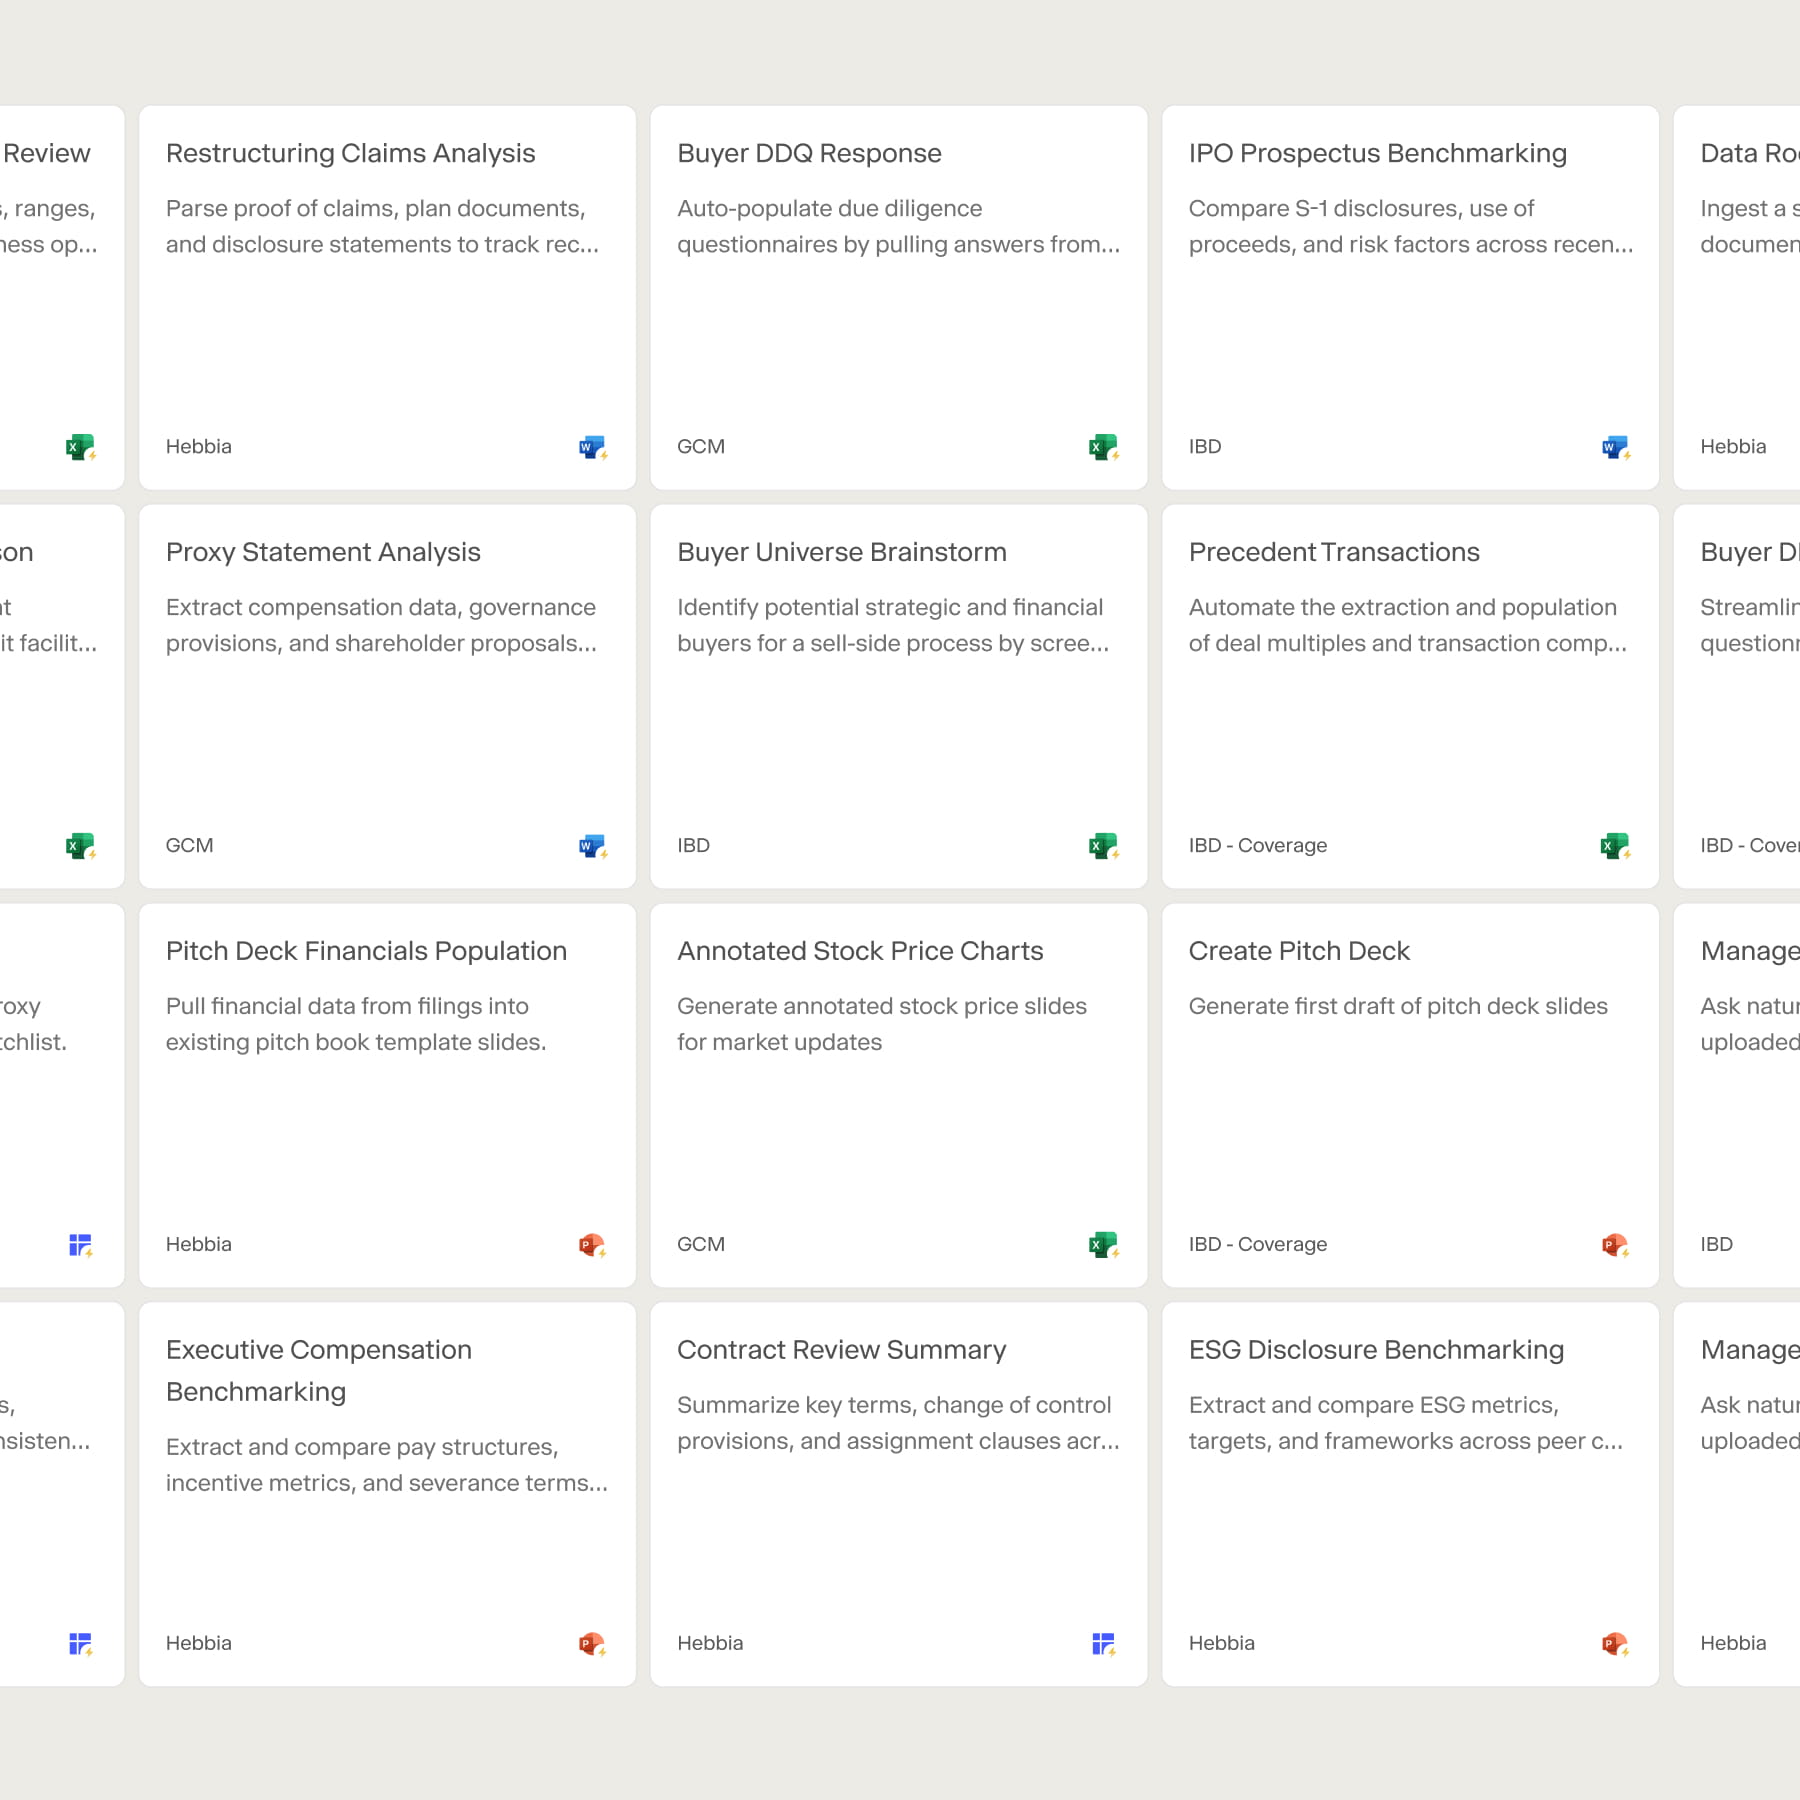
Task: Click Word icon on IPO Prospectus Benchmarking card
Action: (x=1616, y=447)
